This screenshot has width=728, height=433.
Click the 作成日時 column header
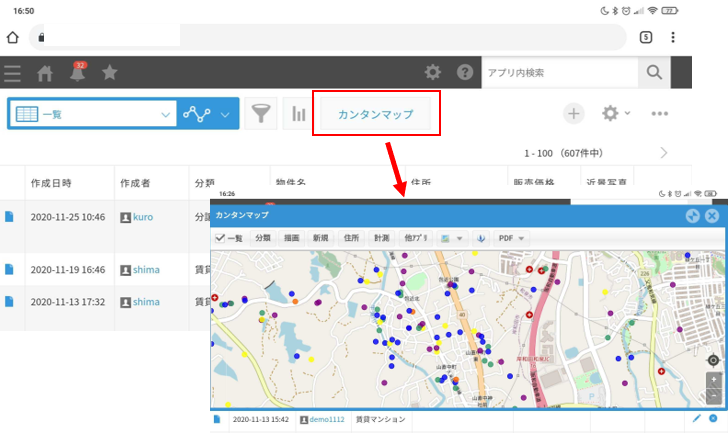(51, 183)
